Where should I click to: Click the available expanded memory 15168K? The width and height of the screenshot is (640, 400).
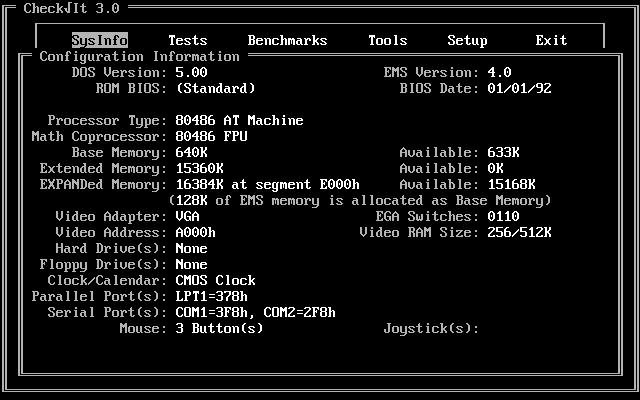pos(511,184)
